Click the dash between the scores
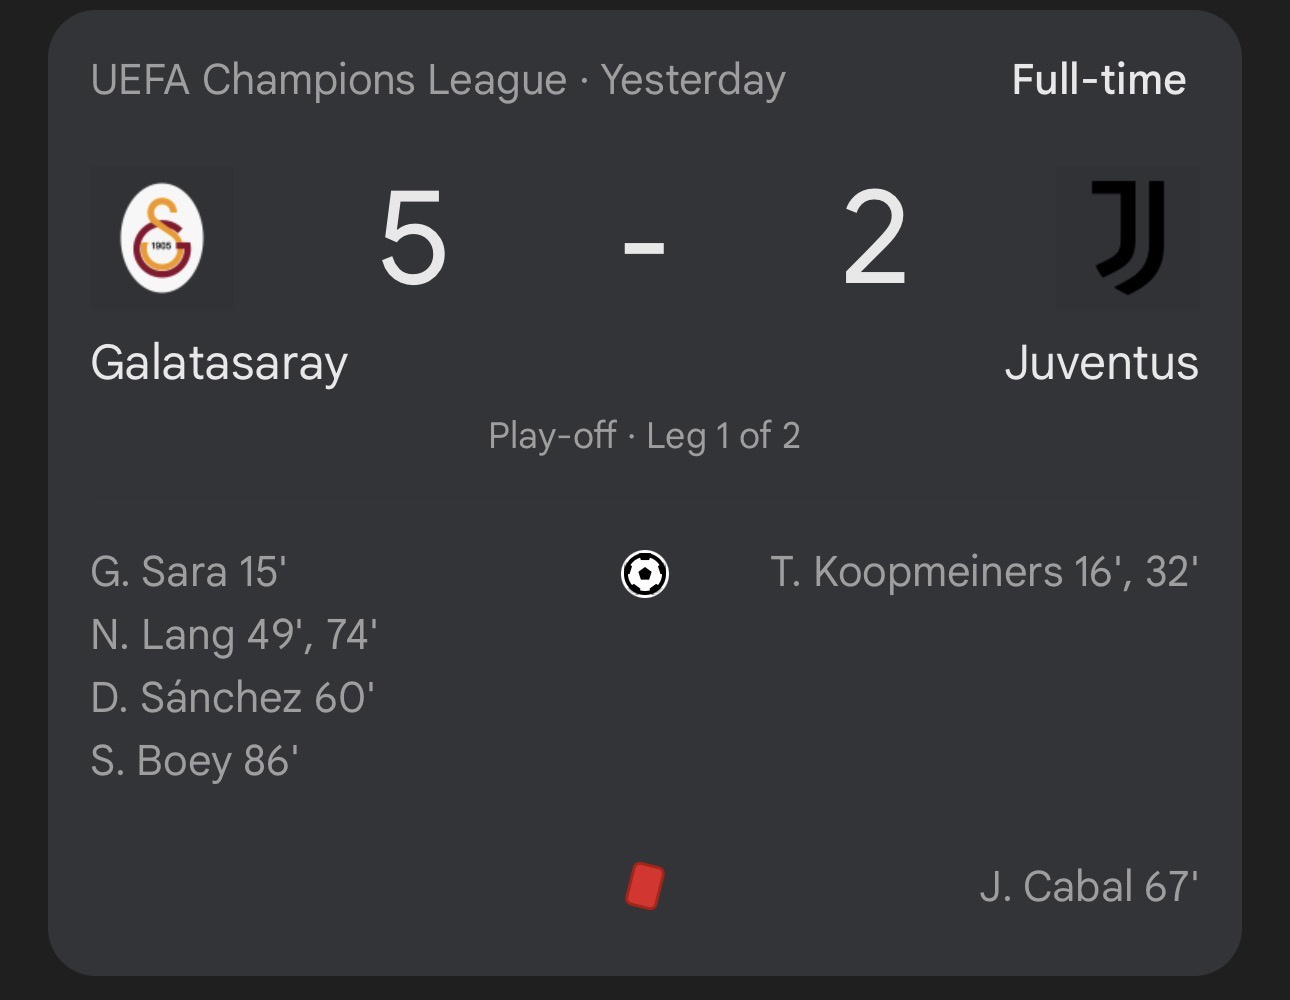This screenshot has height=1000, width=1290. point(644,244)
